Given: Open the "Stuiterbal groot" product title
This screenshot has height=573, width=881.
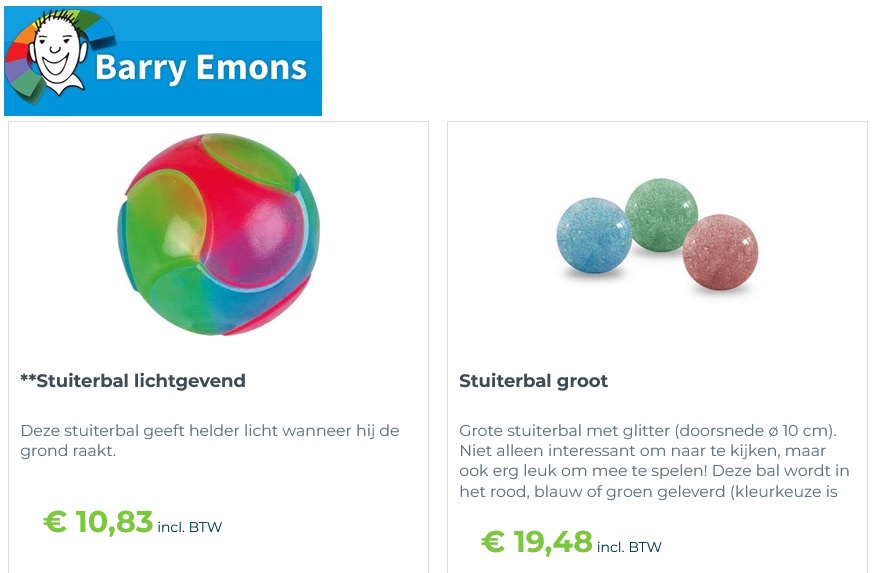Looking at the screenshot, I should coord(533,381).
